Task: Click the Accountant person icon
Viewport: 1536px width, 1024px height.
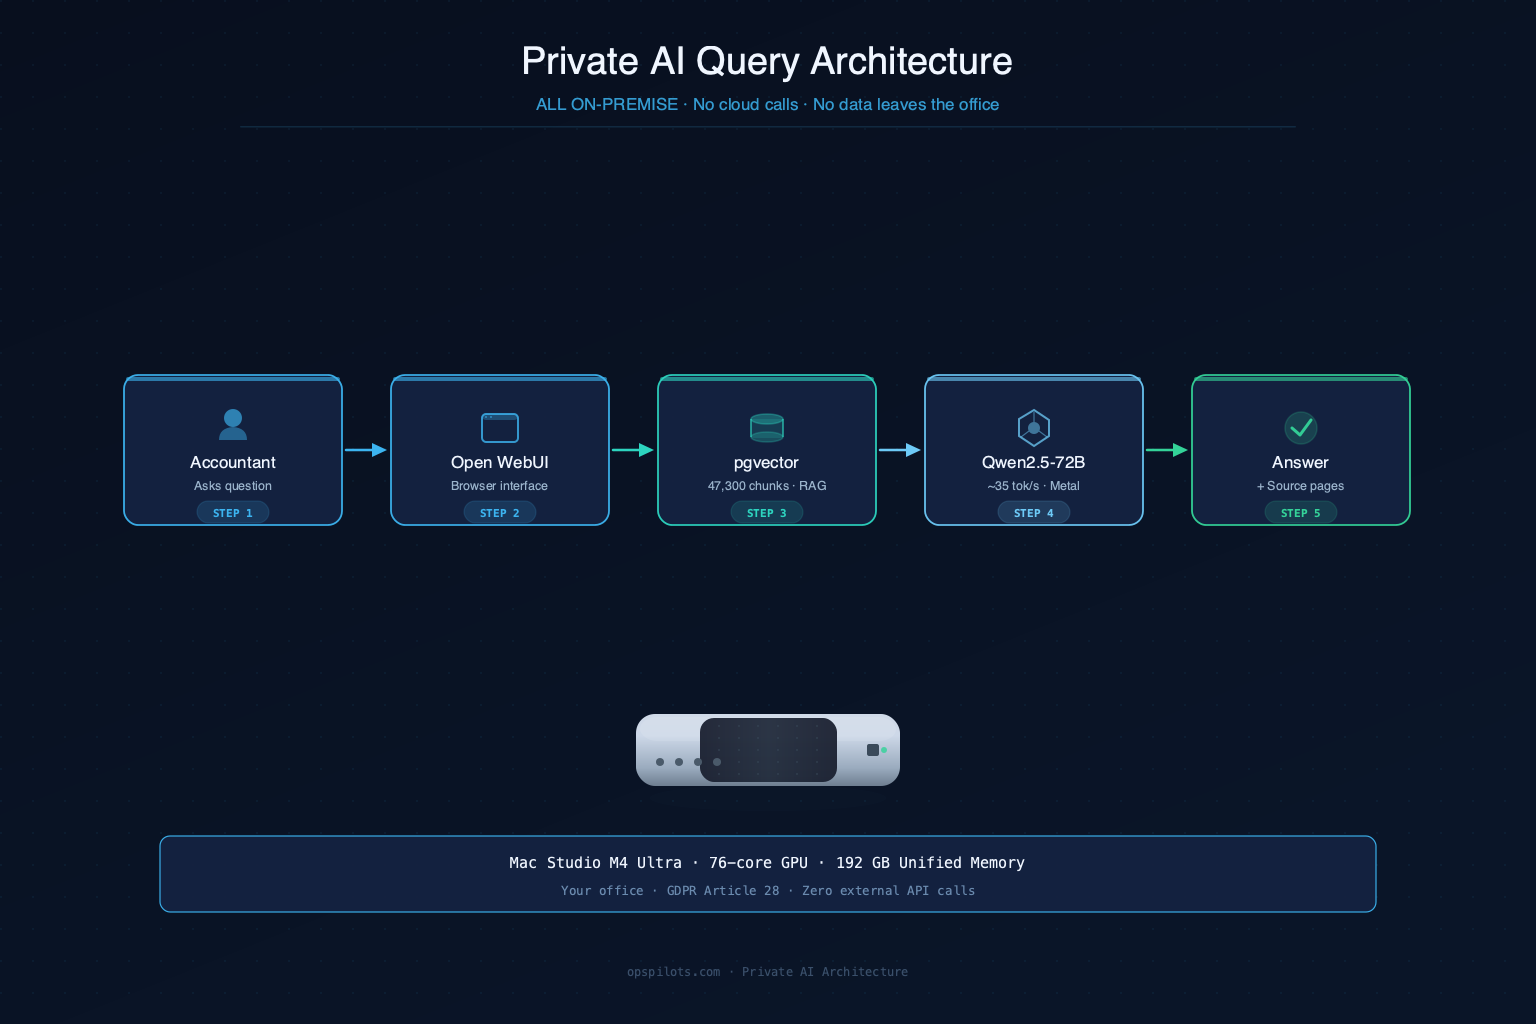Action: [x=233, y=424]
